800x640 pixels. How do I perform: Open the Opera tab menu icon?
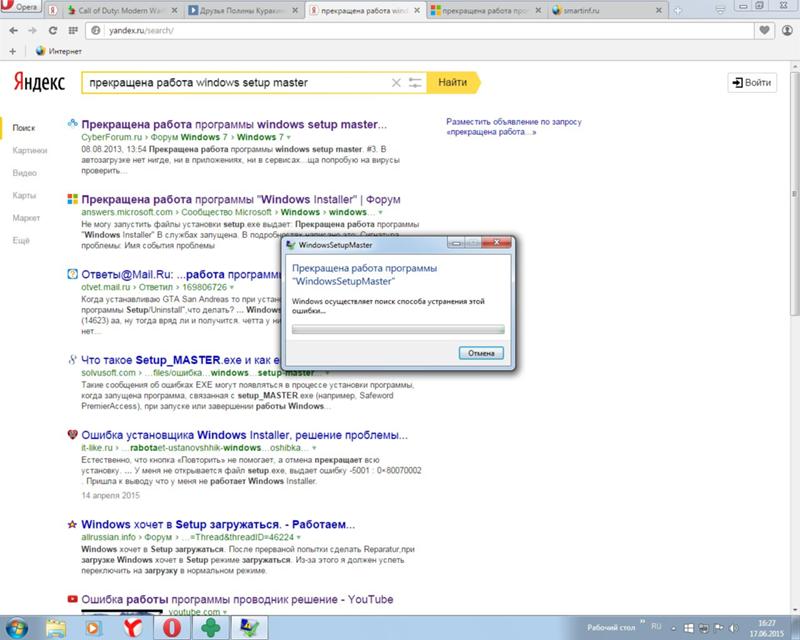[x=720, y=10]
